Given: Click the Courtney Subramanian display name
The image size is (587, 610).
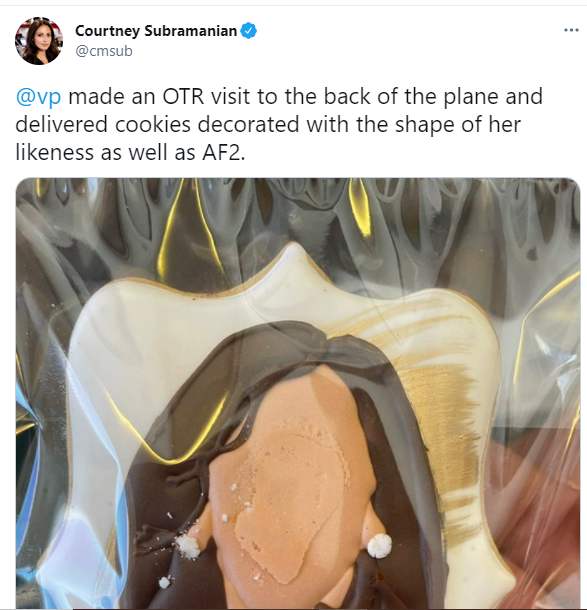Looking at the screenshot, I should 156,31.
